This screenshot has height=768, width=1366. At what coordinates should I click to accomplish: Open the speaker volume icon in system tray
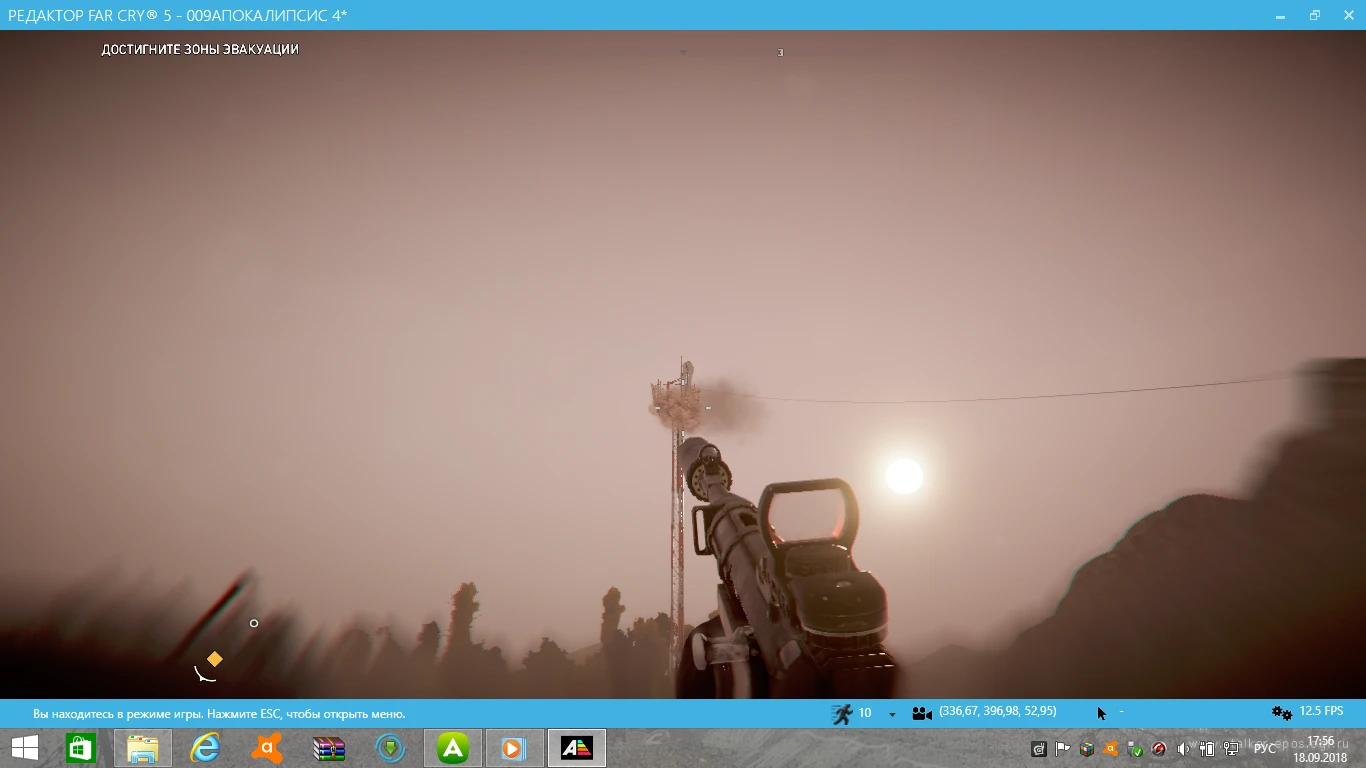click(x=1184, y=748)
